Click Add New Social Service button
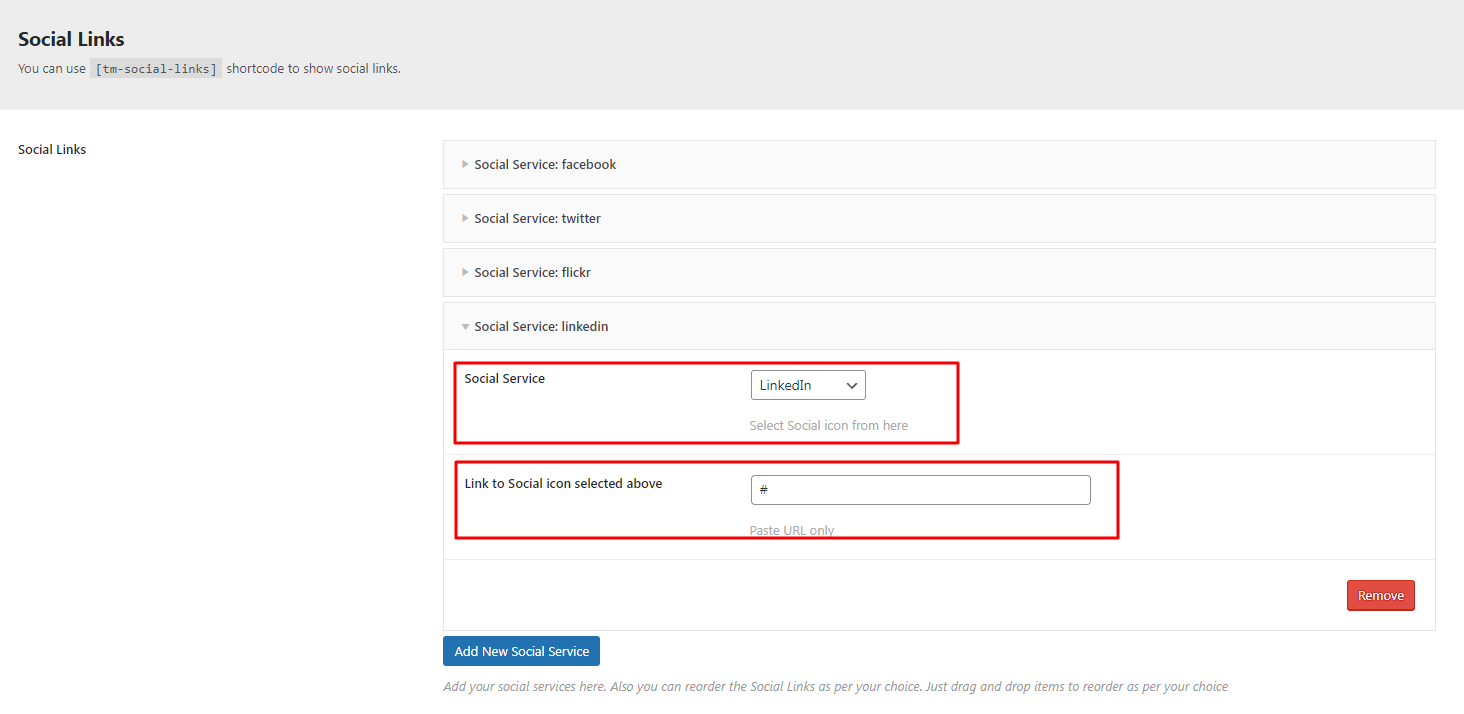The width and height of the screenshot is (1464, 714). 521,651
